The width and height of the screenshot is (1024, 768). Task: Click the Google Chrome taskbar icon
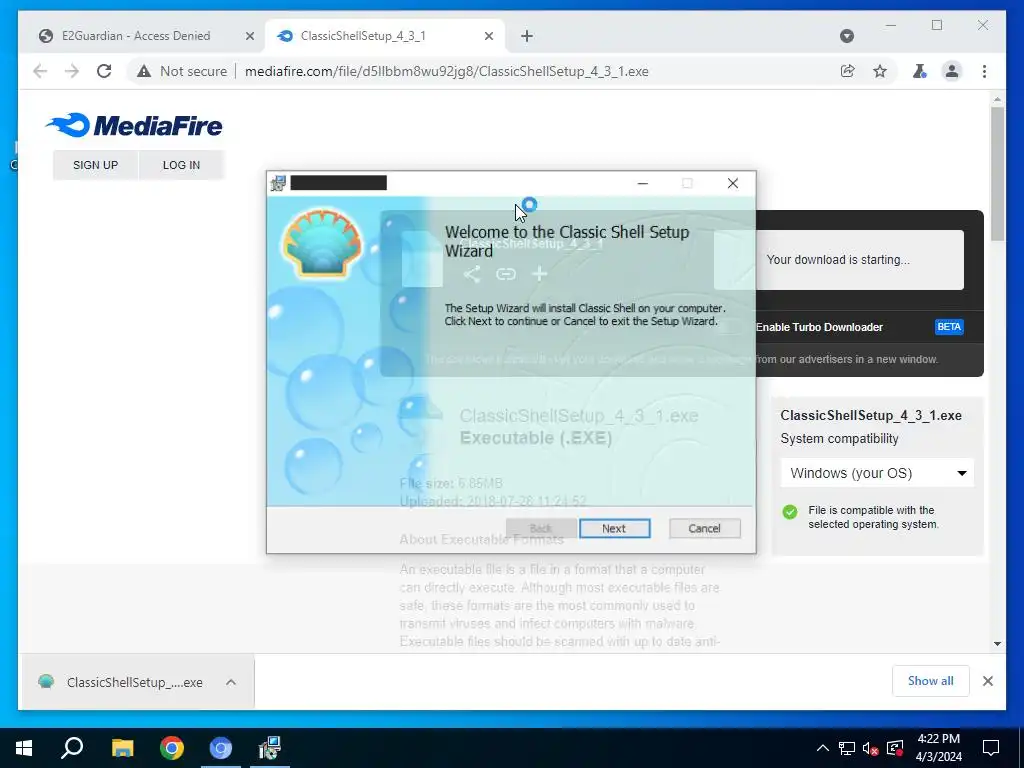tap(172, 748)
